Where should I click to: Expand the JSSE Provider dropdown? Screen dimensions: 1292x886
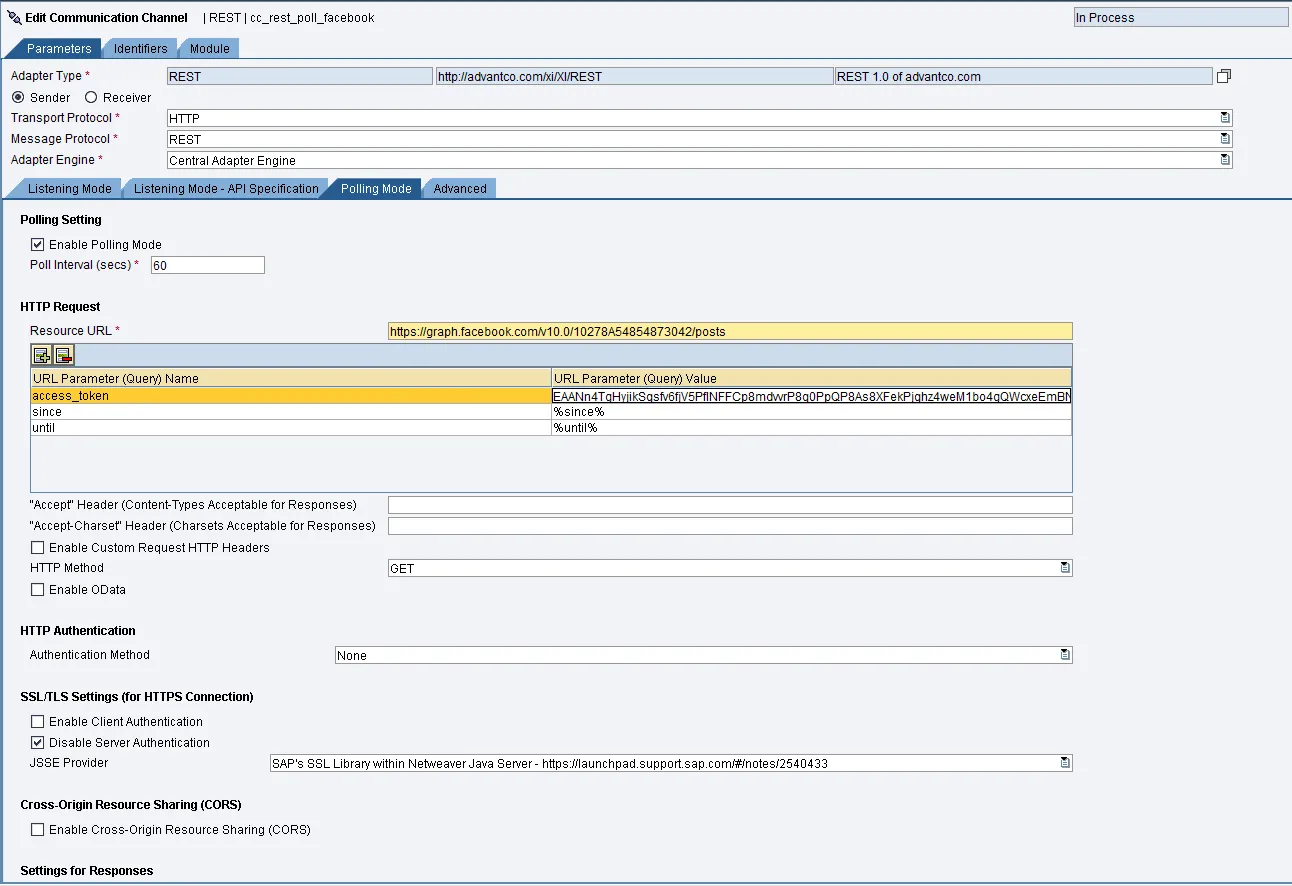(1065, 763)
